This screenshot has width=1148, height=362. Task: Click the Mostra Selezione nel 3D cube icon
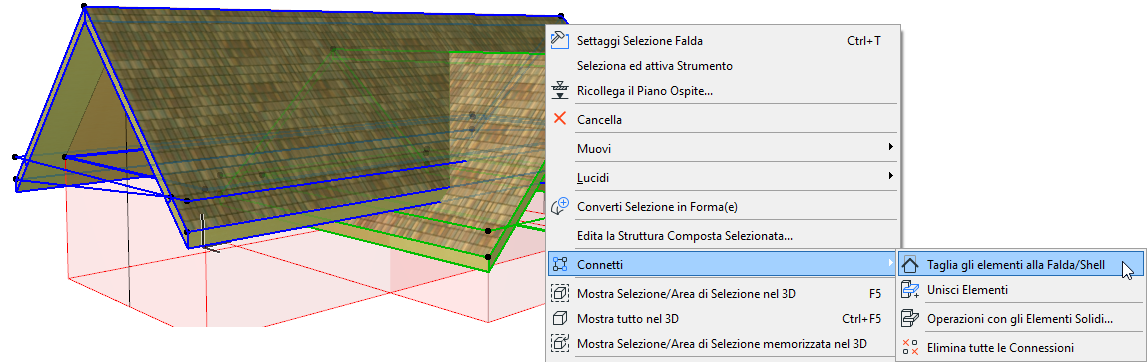pos(560,294)
